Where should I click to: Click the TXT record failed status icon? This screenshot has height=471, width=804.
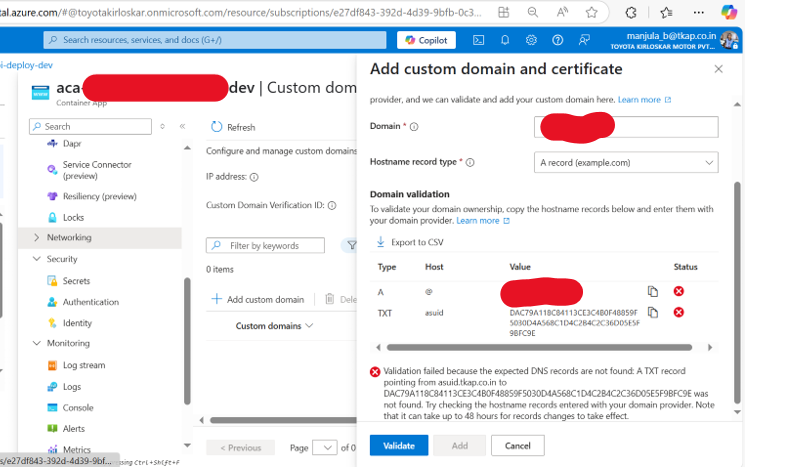click(678, 312)
